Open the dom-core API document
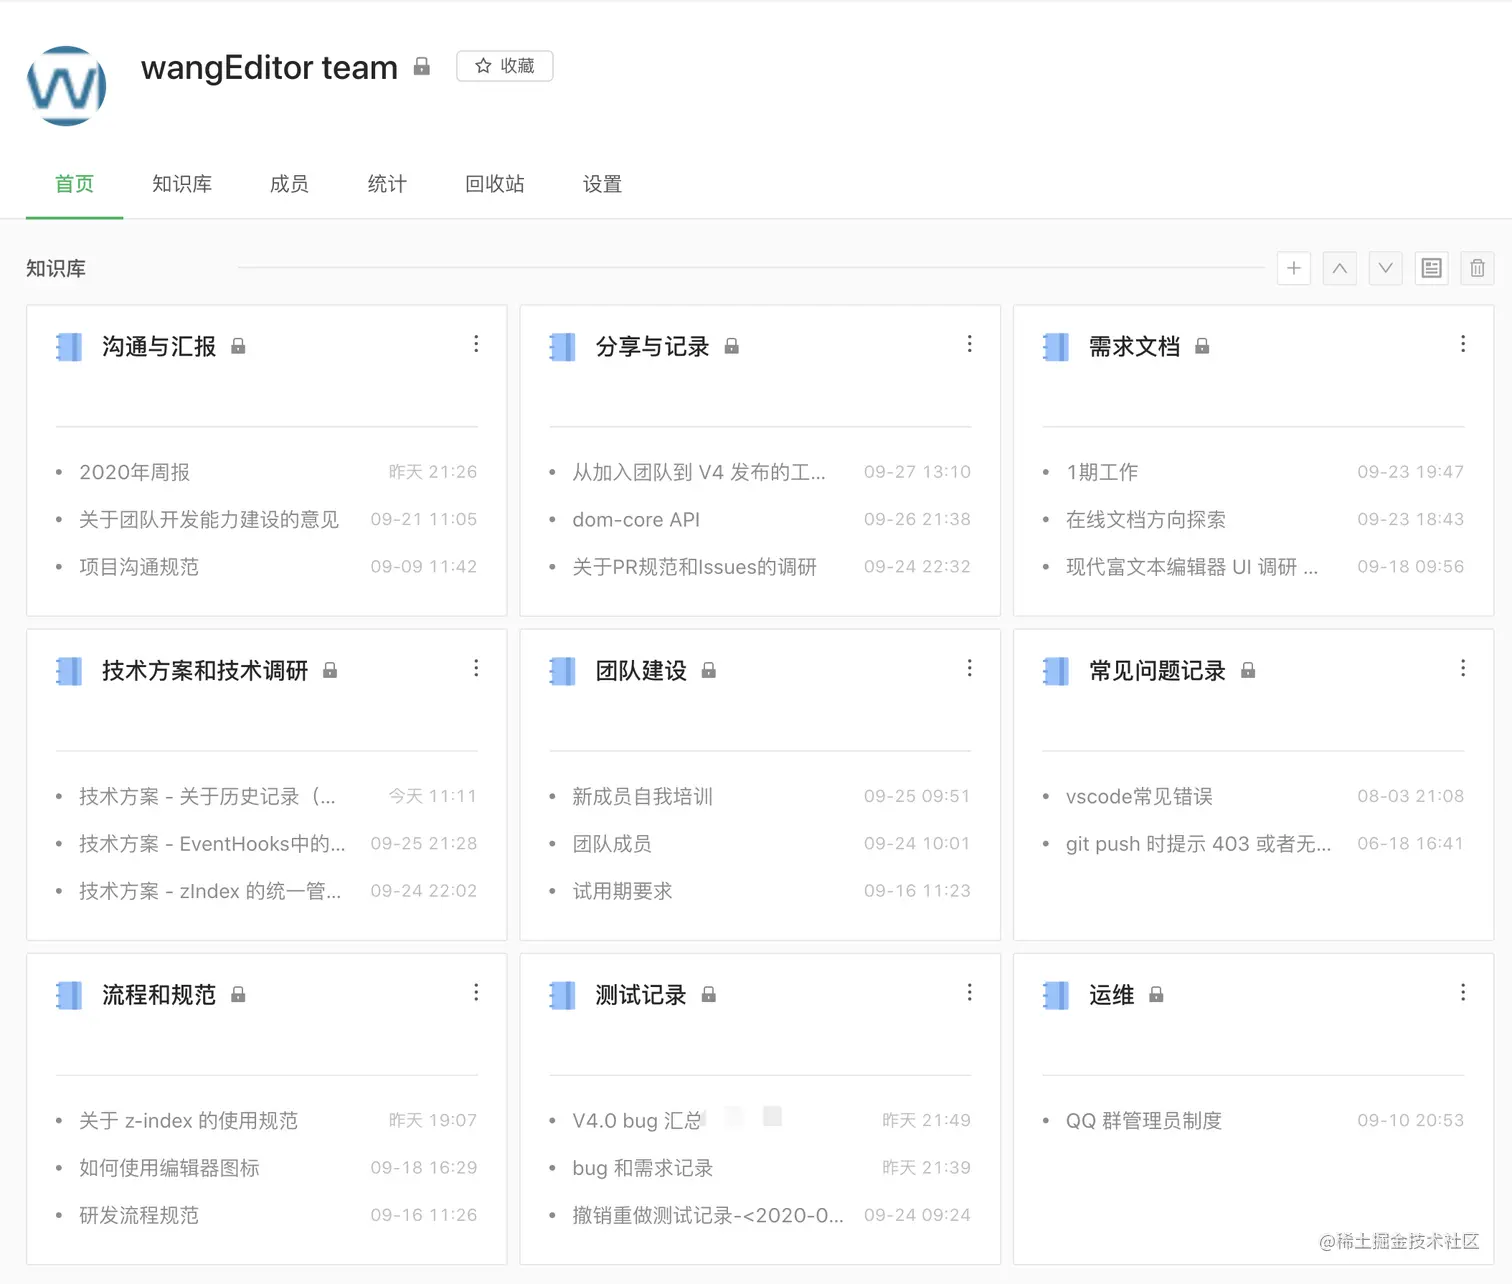The image size is (1512, 1284). [636, 520]
